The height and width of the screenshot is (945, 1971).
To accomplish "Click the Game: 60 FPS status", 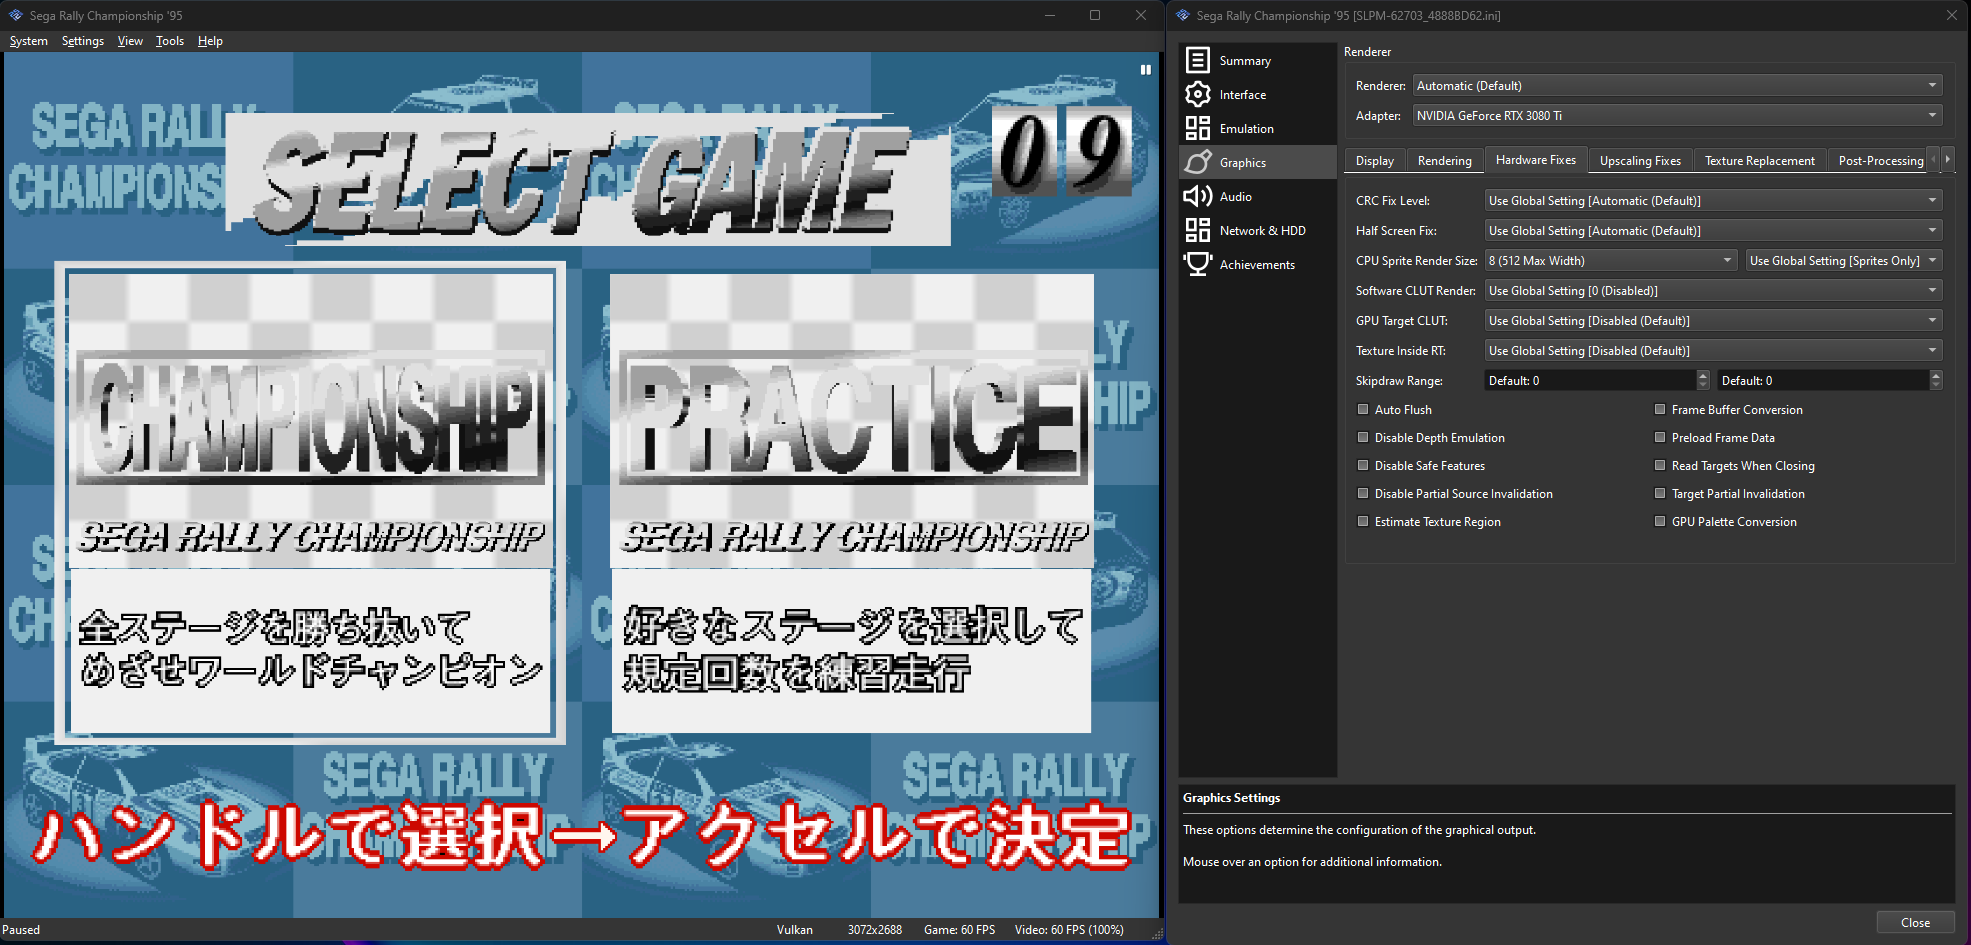I will pyautogui.click(x=959, y=930).
